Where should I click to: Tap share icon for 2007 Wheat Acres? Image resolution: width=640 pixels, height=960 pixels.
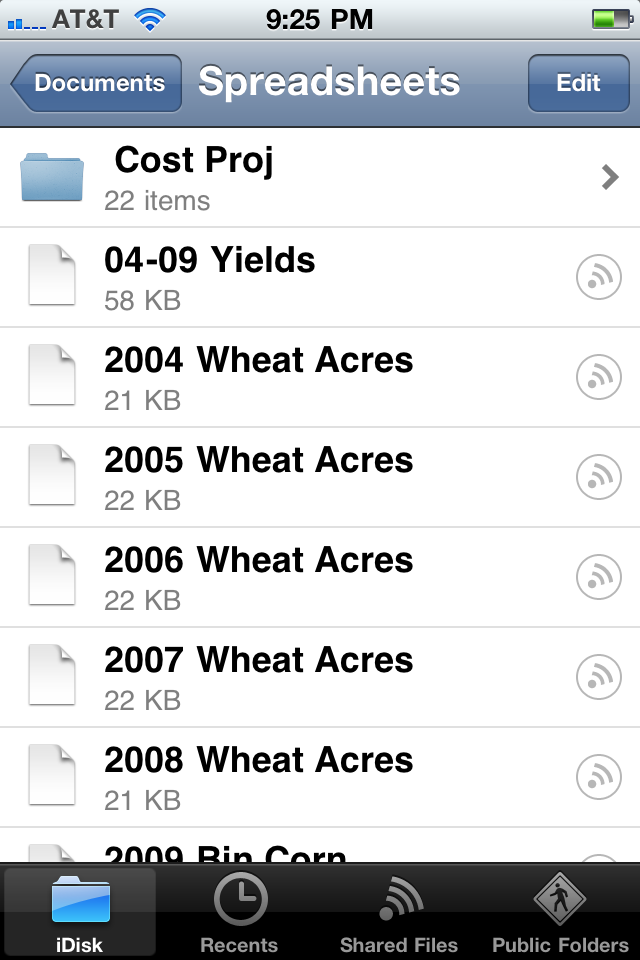[599, 677]
